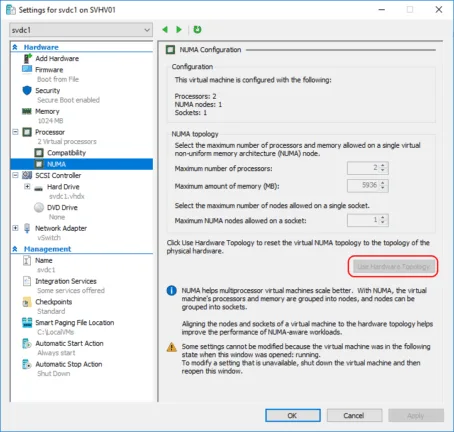
Task: Open Smart Paging File Location
Action: pos(75,323)
